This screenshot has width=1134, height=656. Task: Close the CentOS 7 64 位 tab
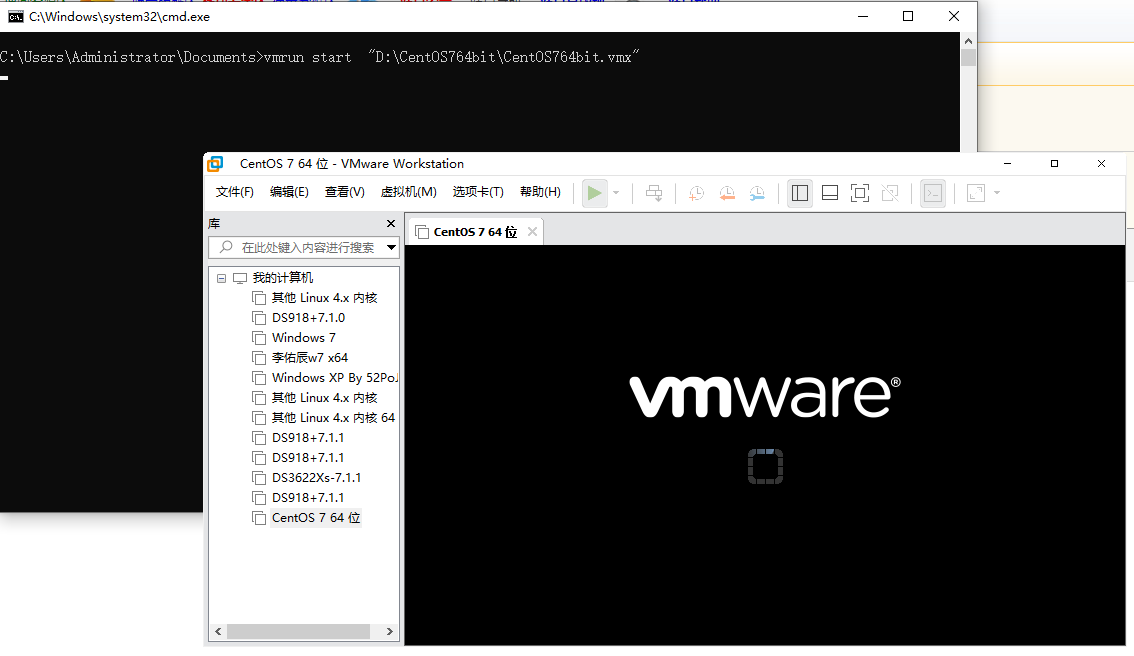[532, 231]
